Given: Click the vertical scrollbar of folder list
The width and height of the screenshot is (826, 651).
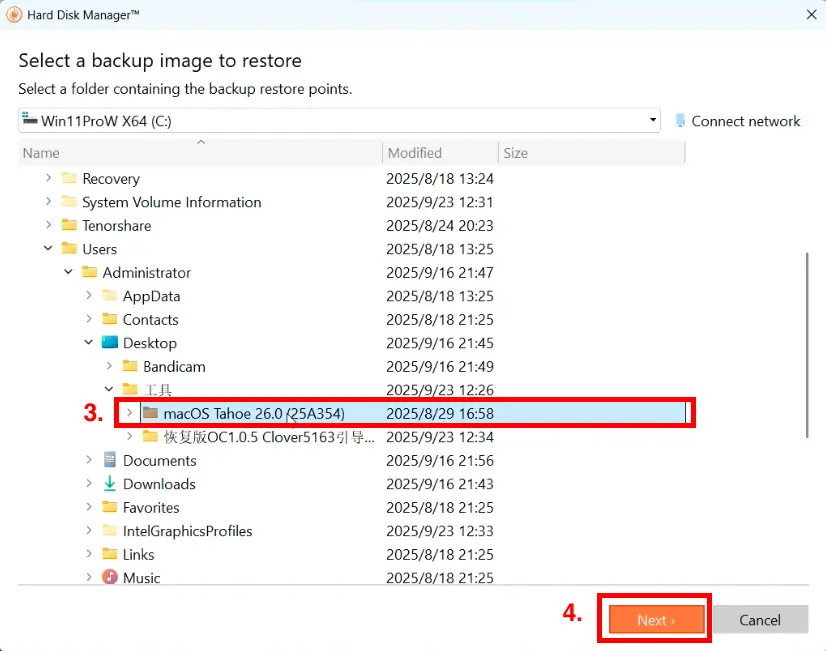Looking at the screenshot, I should click(x=807, y=345).
